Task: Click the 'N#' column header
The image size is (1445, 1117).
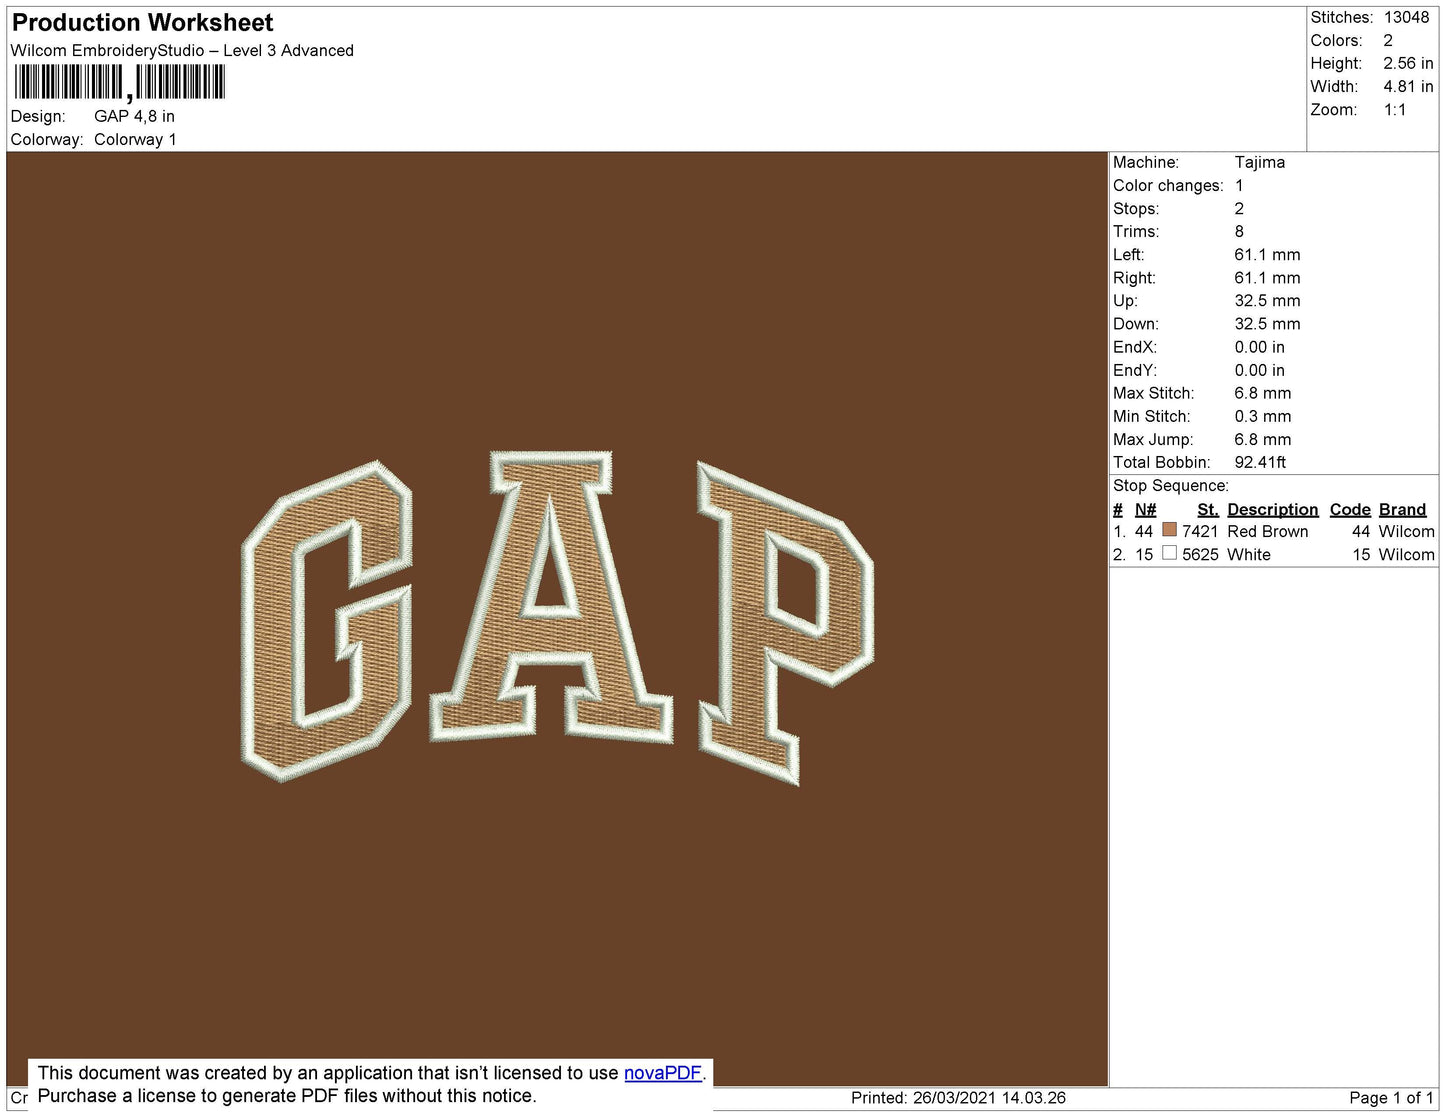Action: point(1145,510)
